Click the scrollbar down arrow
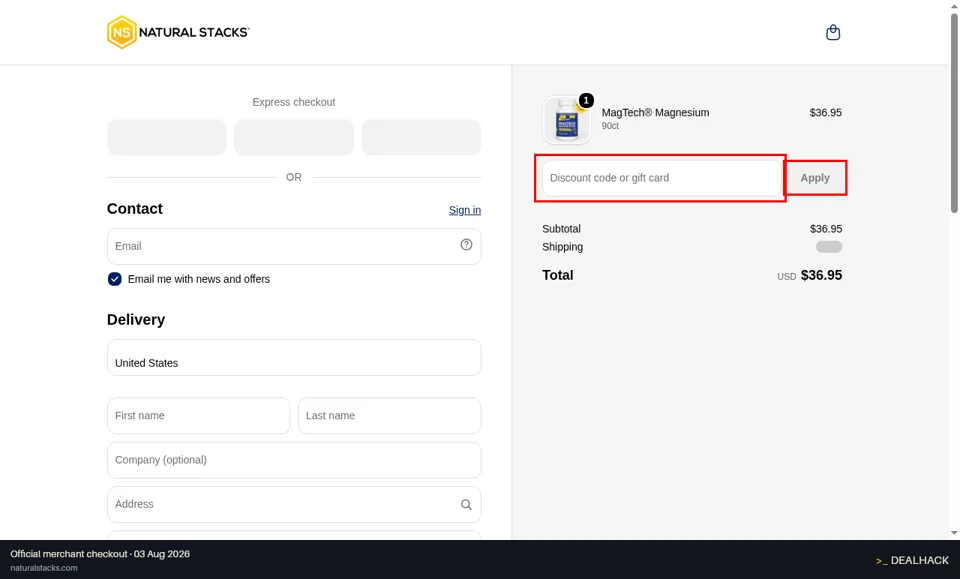This screenshot has height=579, width=960. point(954,532)
